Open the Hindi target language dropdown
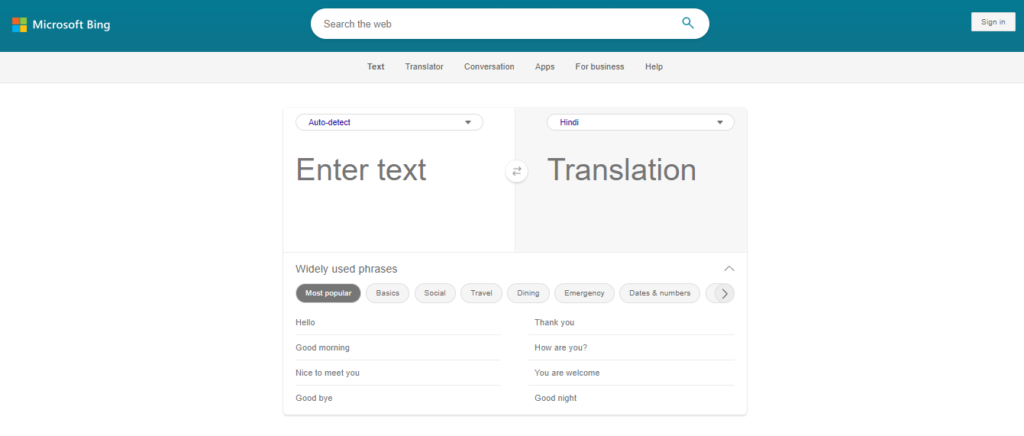Image resolution: width=1024 pixels, height=436 pixels. coord(640,122)
